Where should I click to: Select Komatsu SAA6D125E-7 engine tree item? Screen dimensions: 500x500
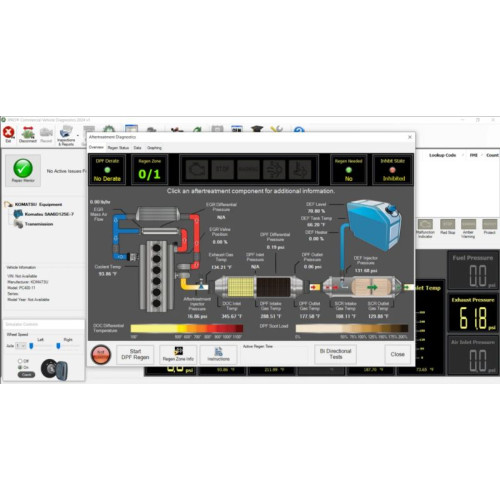[49, 214]
